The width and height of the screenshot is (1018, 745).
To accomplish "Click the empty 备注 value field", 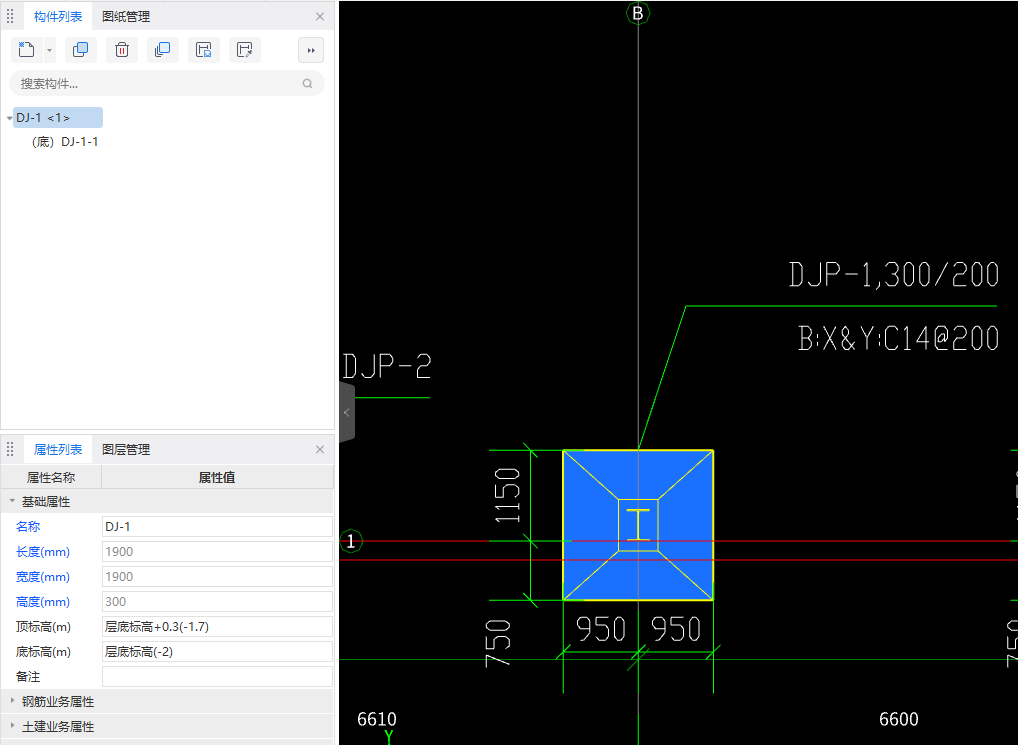I will 217,676.
